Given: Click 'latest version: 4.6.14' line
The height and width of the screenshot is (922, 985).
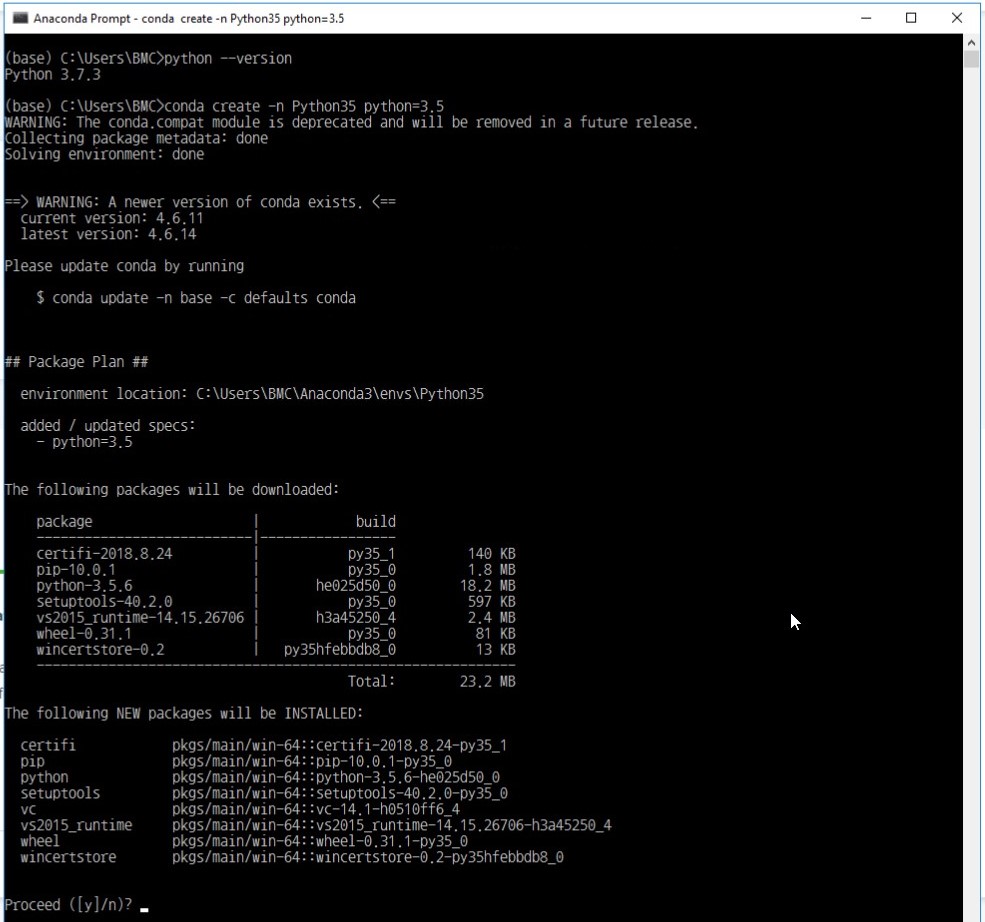Looking at the screenshot, I should click(x=108, y=234).
